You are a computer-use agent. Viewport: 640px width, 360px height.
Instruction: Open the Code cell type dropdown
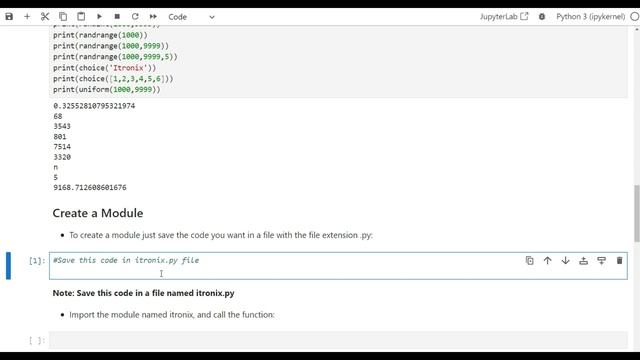(191, 17)
